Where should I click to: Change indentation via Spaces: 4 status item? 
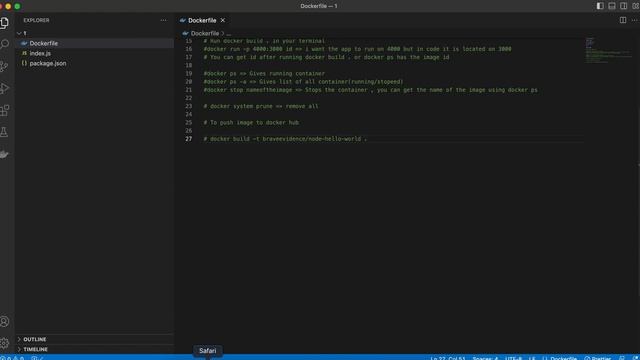485,358
